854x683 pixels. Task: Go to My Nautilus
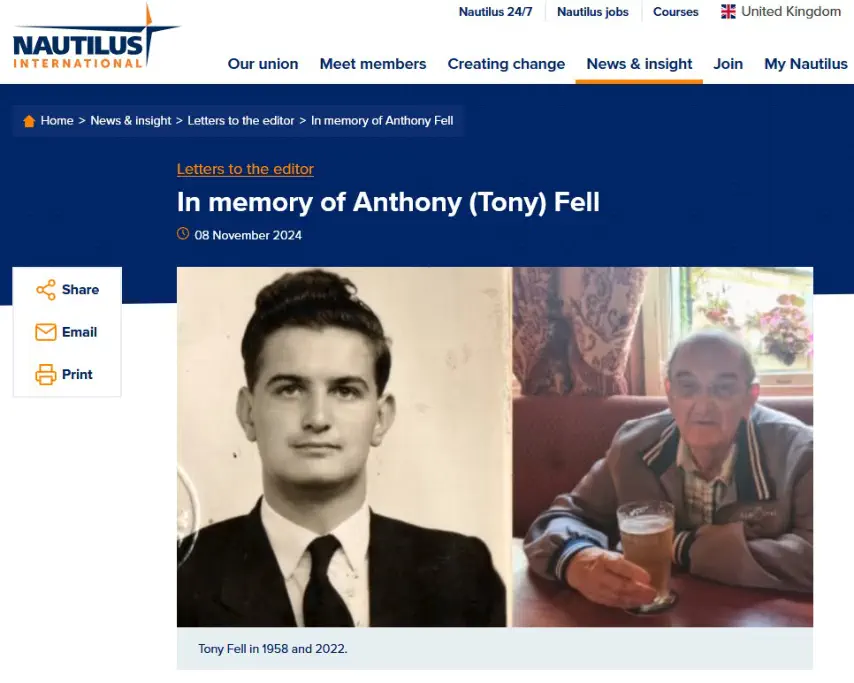pos(806,64)
